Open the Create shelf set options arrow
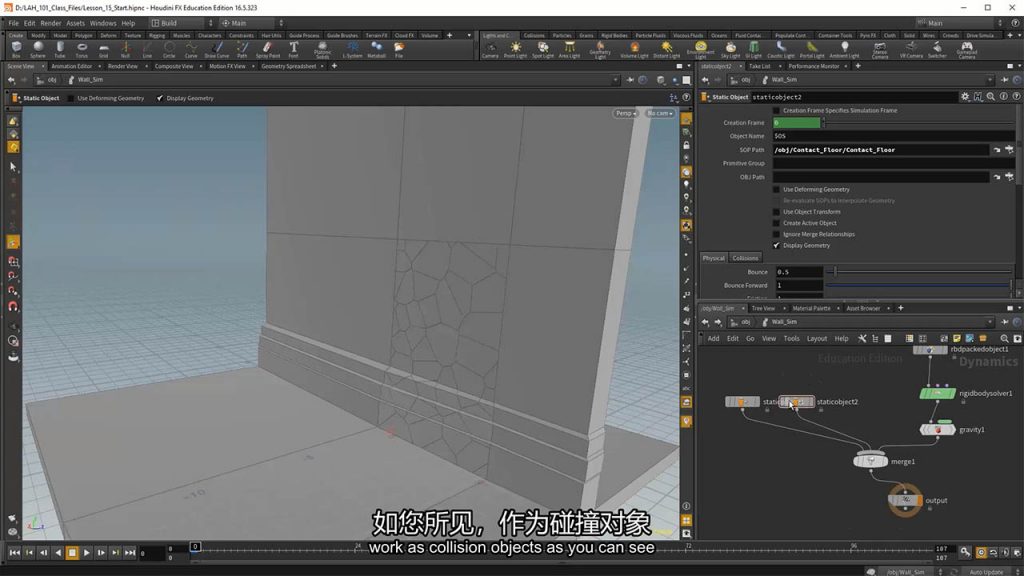The height and width of the screenshot is (576, 1024). point(469,35)
